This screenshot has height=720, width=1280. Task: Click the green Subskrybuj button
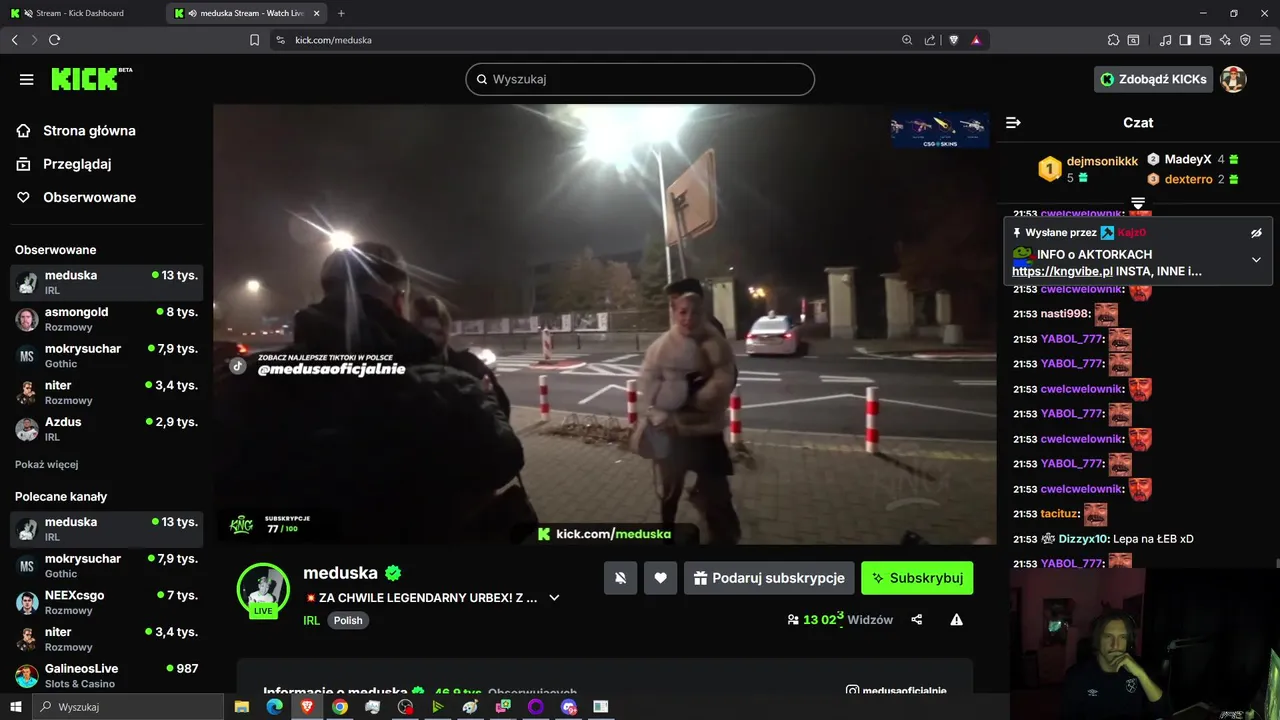(x=917, y=578)
